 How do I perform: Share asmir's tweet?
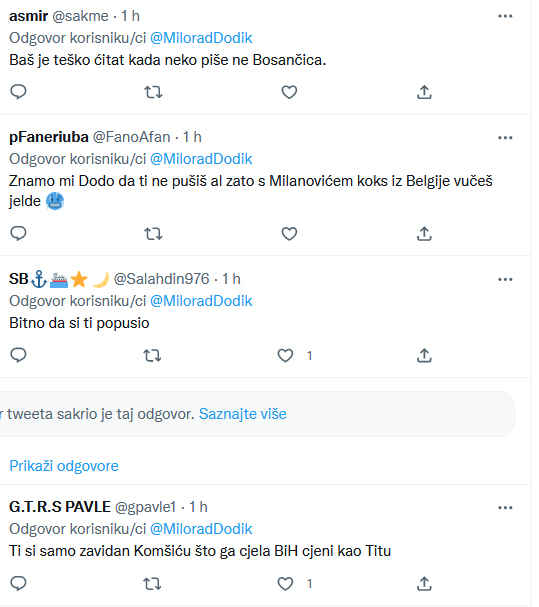(x=424, y=92)
